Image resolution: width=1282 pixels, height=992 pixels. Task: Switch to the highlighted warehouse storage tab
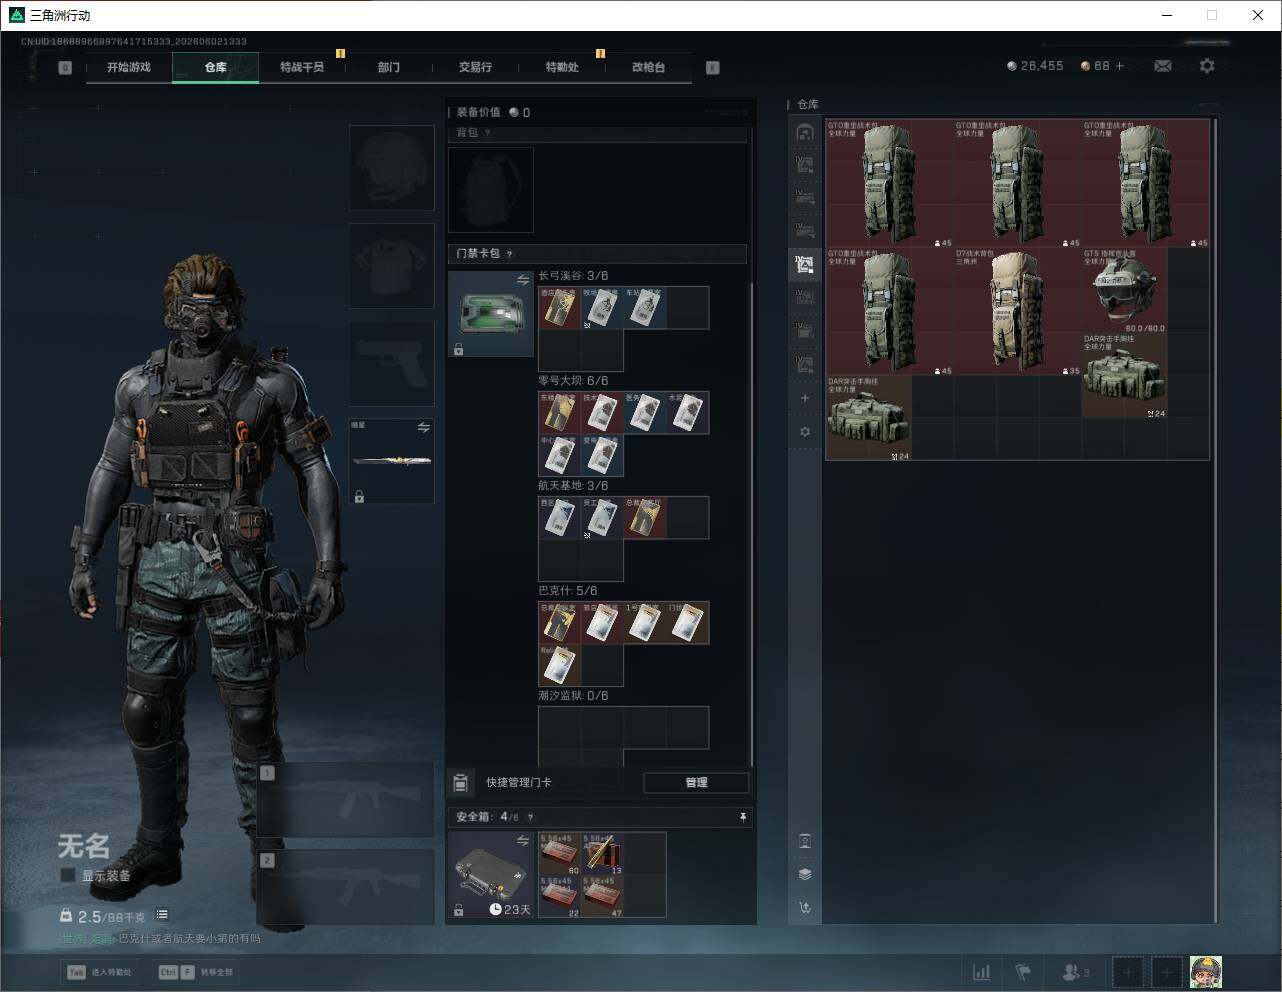(805, 264)
